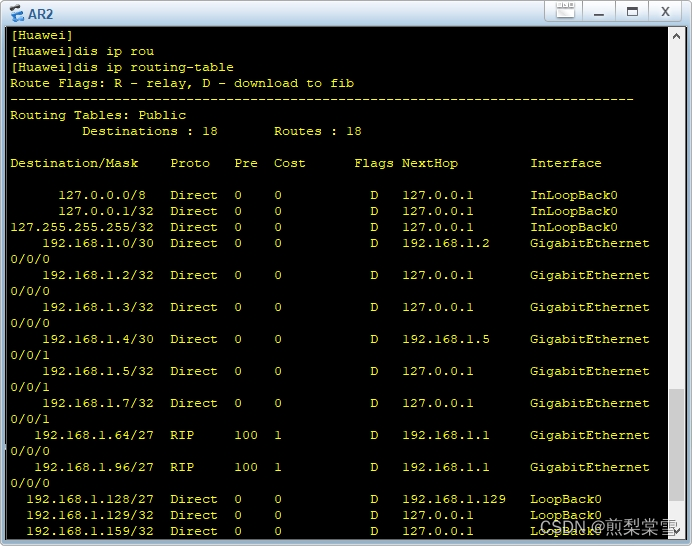Click 'RIP' in the 192.168.1.64/27 row
The height and width of the screenshot is (546, 692).
[x=182, y=435]
